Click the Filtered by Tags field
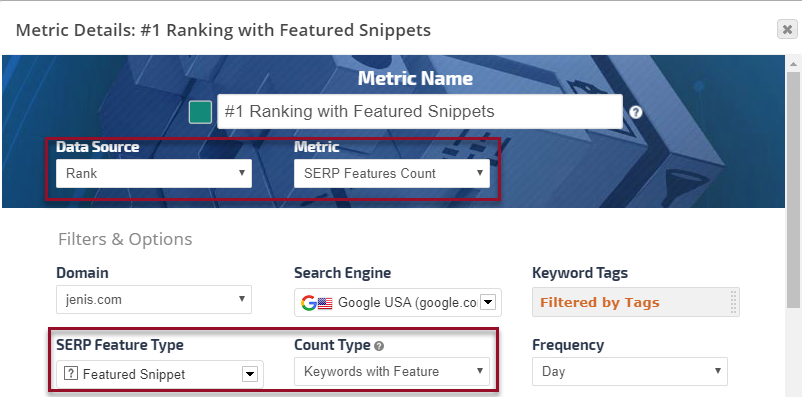This screenshot has width=802, height=397. (636, 302)
